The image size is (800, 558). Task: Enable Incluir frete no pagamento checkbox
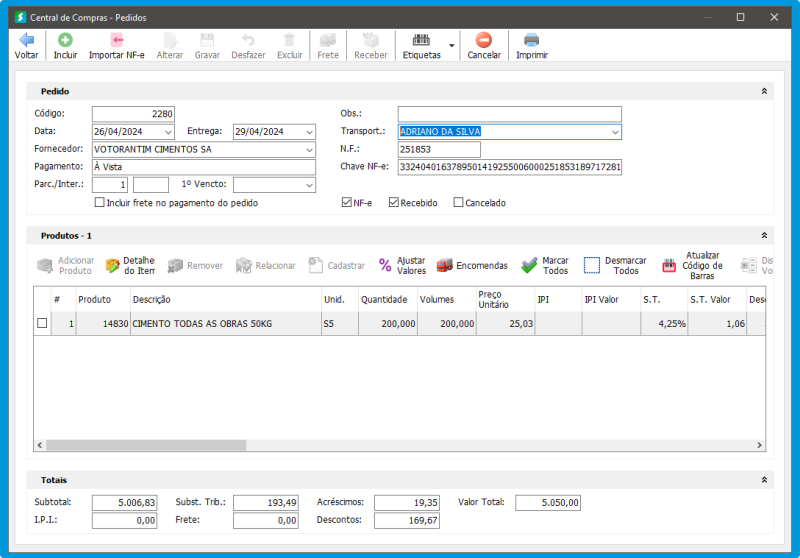tap(99, 203)
